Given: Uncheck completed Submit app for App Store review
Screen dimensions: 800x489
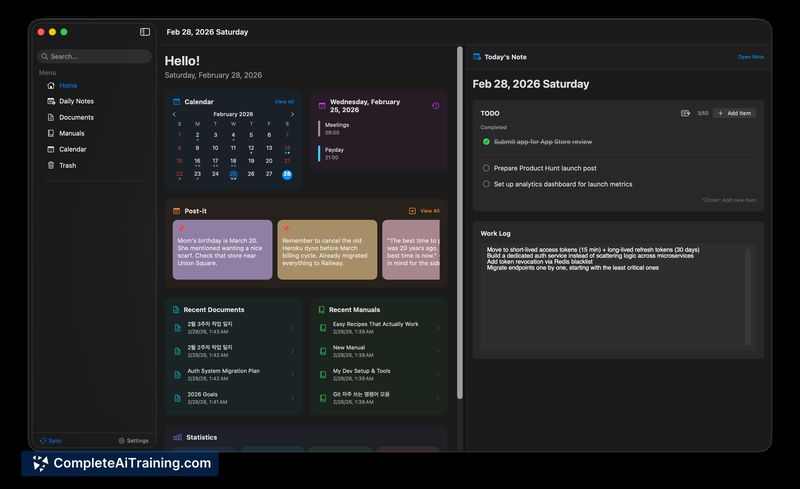Looking at the screenshot, I should coord(486,142).
